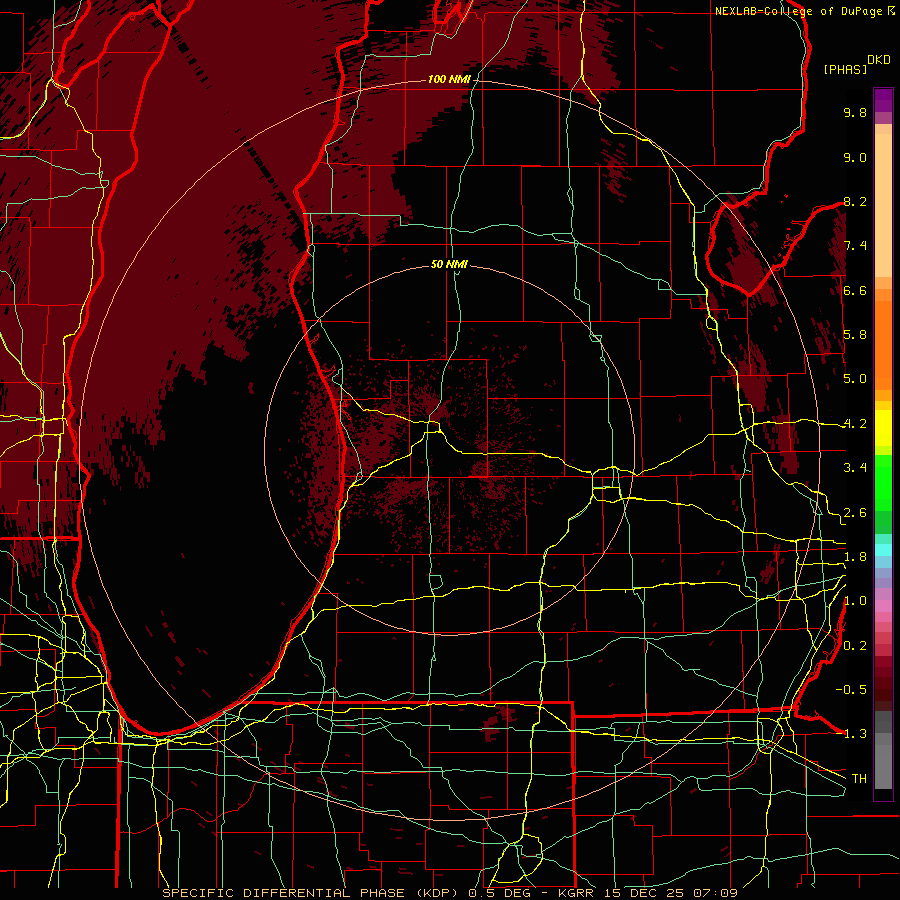Screen dimensions: 900x900
Task: Click the purple swatch atop the color scale
Action: point(883,100)
